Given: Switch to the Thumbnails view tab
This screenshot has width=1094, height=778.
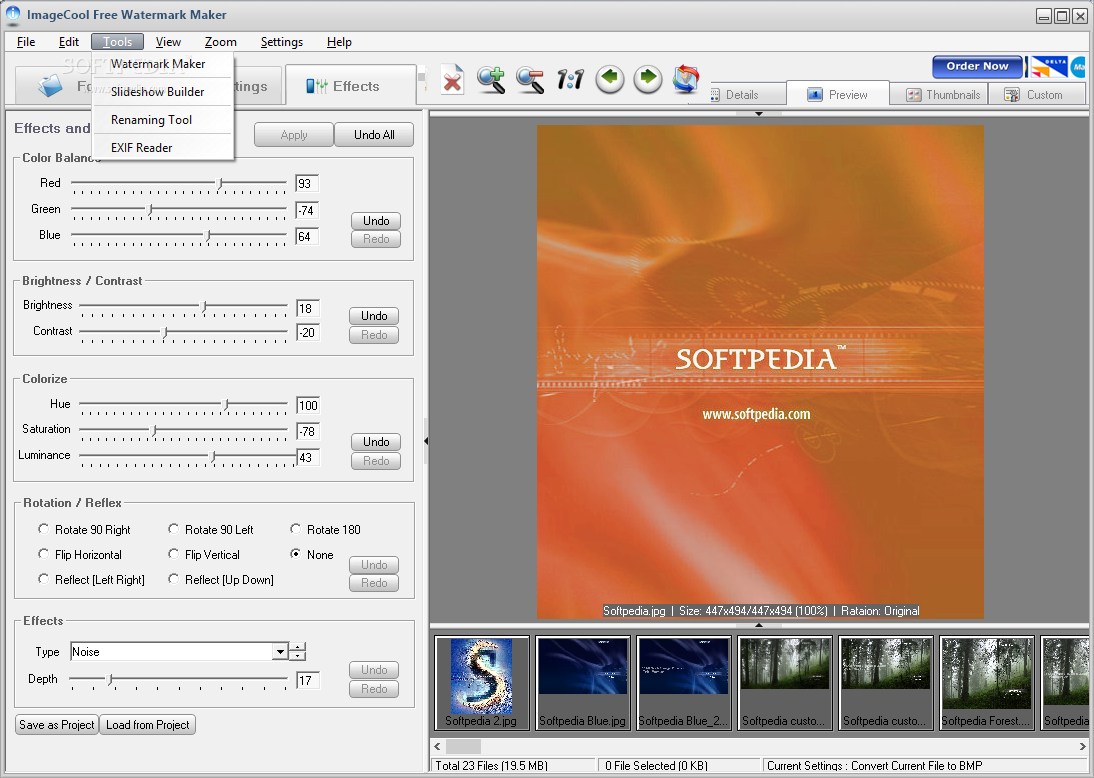Looking at the screenshot, I should 944,95.
